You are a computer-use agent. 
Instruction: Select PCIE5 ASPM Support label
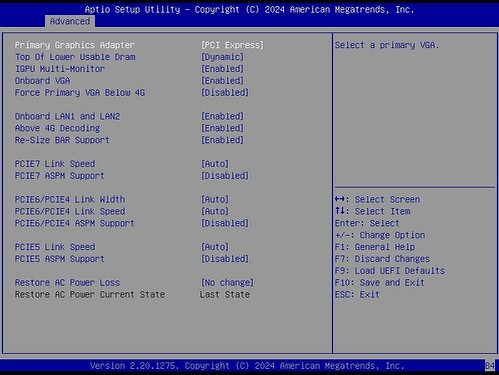[59, 259]
